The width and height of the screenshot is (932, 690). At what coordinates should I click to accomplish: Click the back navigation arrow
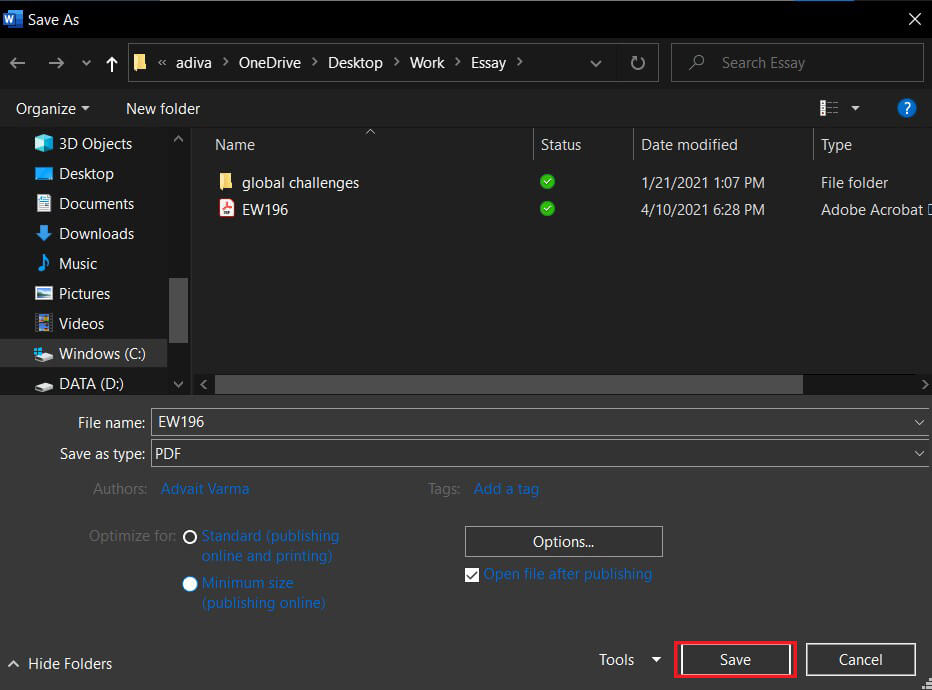tap(17, 63)
